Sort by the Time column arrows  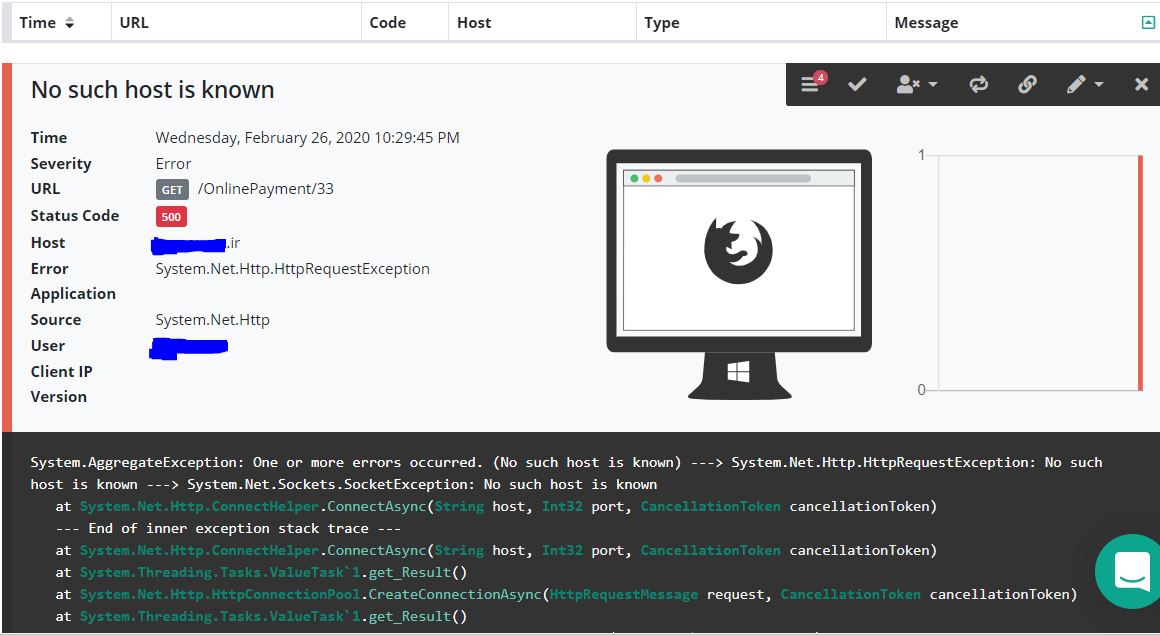coord(69,22)
